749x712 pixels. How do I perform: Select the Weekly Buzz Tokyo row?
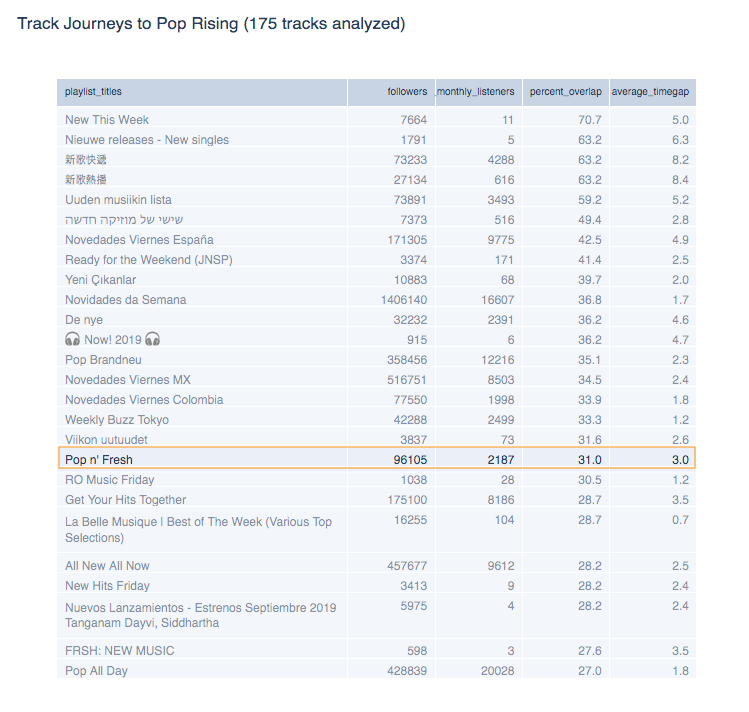[x=117, y=420]
